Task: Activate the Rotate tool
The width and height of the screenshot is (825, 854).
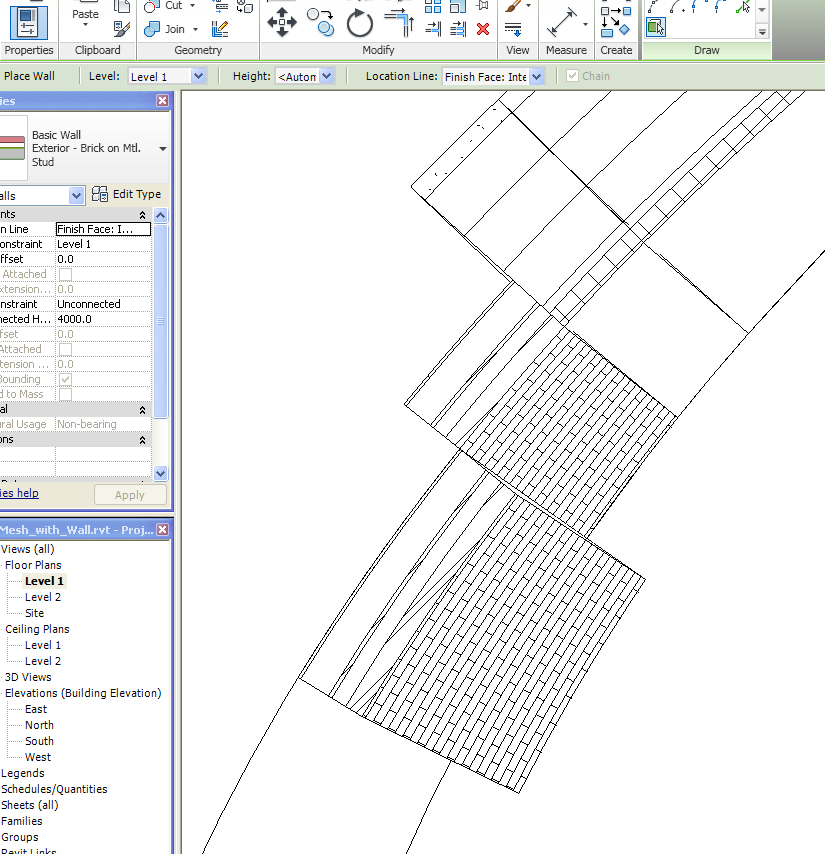Action: point(359,22)
